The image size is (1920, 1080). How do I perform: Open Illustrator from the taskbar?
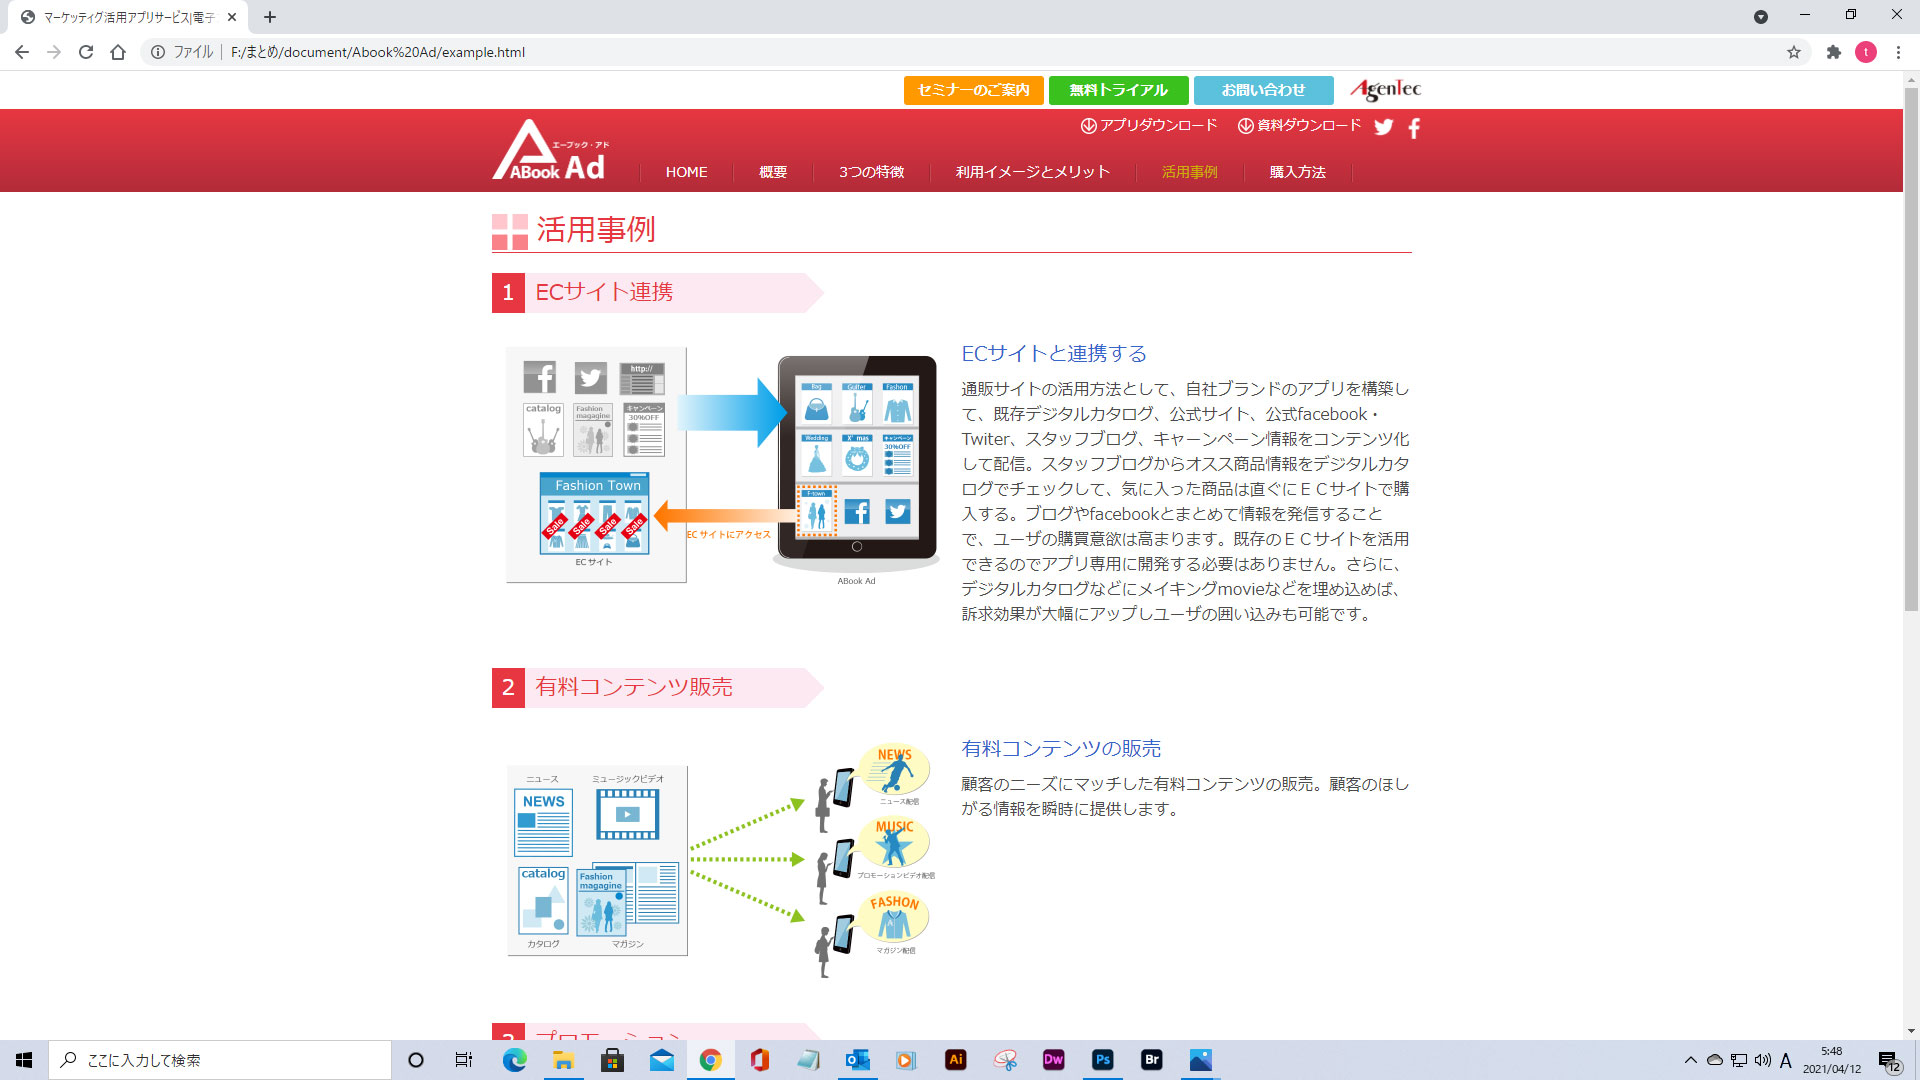pyautogui.click(x=955, y=1060)
